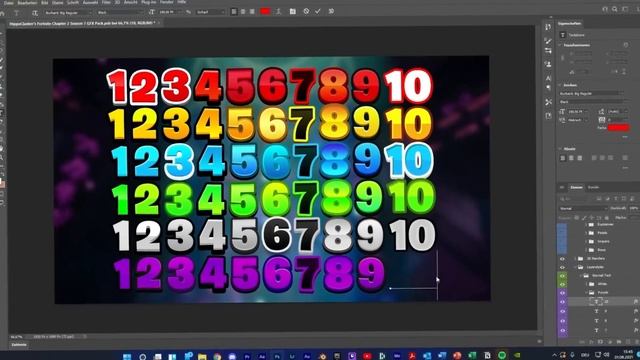Image resolution: width=640 pixels, height=360 pixels.
Task: Hide the selected 10 text layer
Action: click(562, 302)
